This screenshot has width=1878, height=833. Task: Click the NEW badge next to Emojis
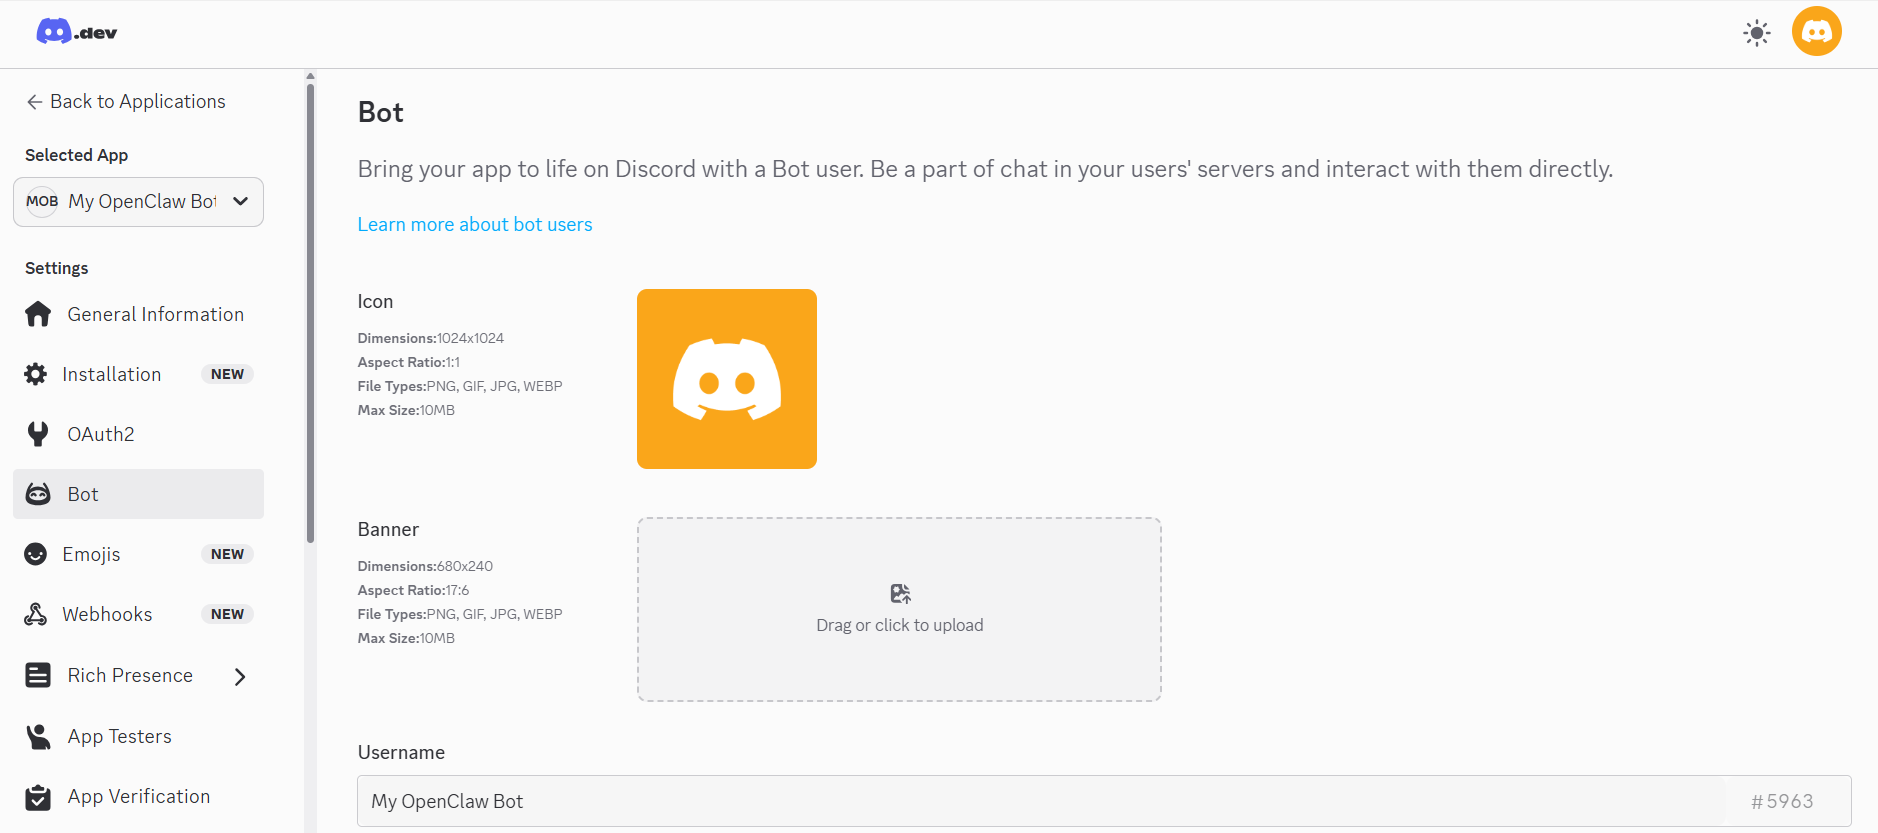click(x=227, y=554)
